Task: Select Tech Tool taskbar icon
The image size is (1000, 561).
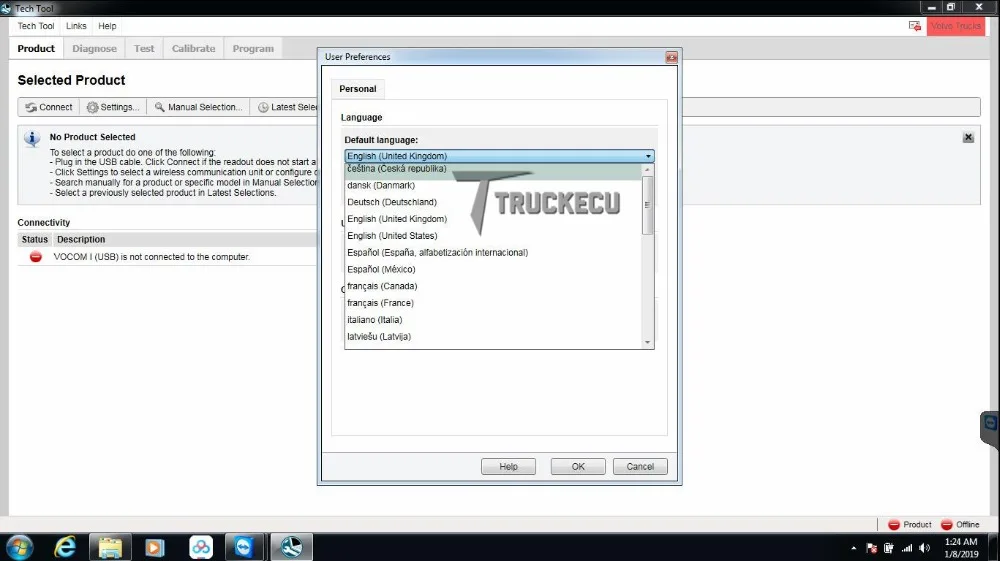Action: (291, 547)
